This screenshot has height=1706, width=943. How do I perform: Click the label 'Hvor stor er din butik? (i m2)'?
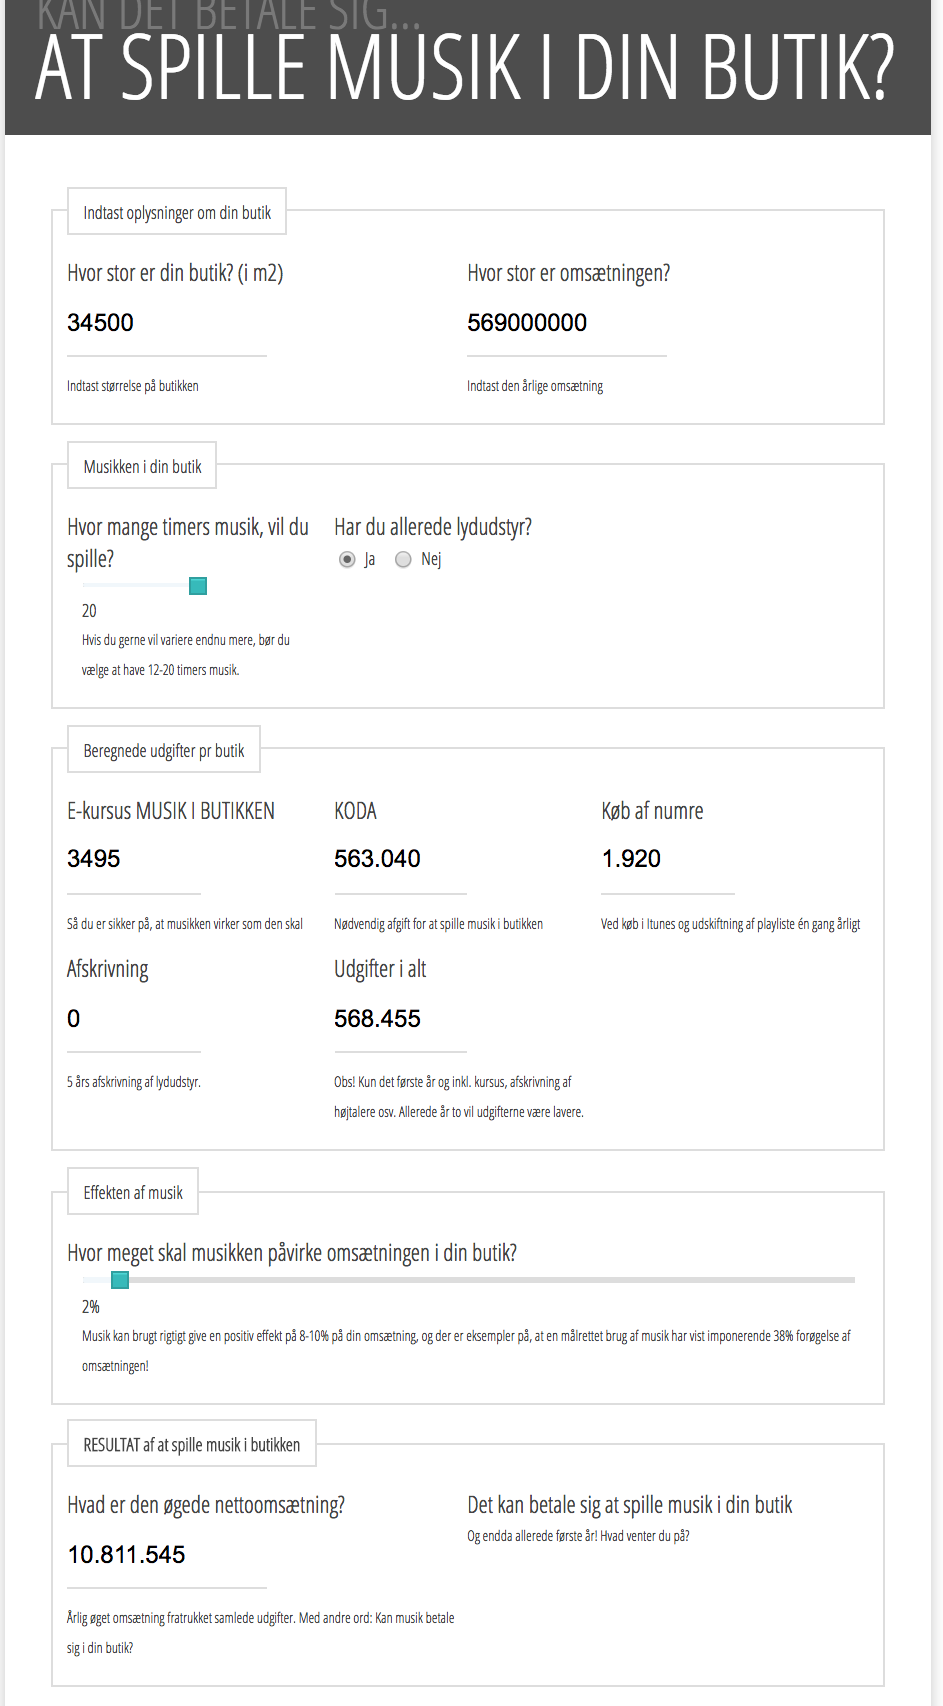[x=175, y=273]
